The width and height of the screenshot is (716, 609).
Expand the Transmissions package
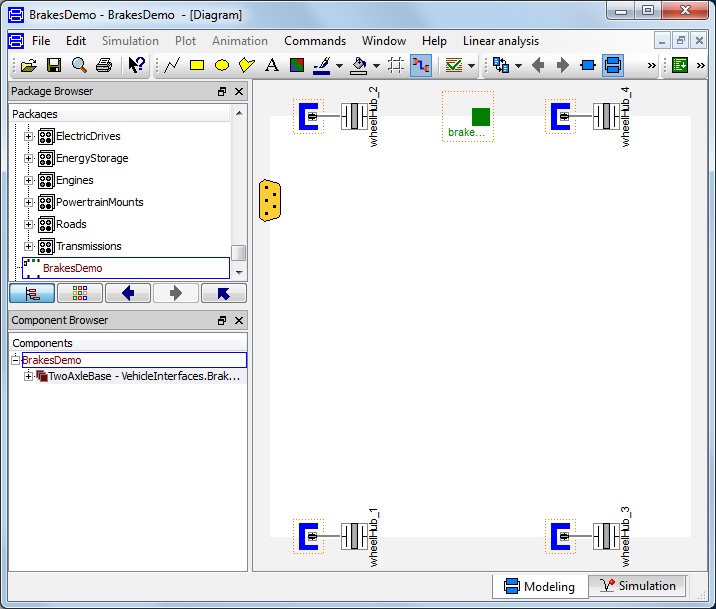coord(29,246)
